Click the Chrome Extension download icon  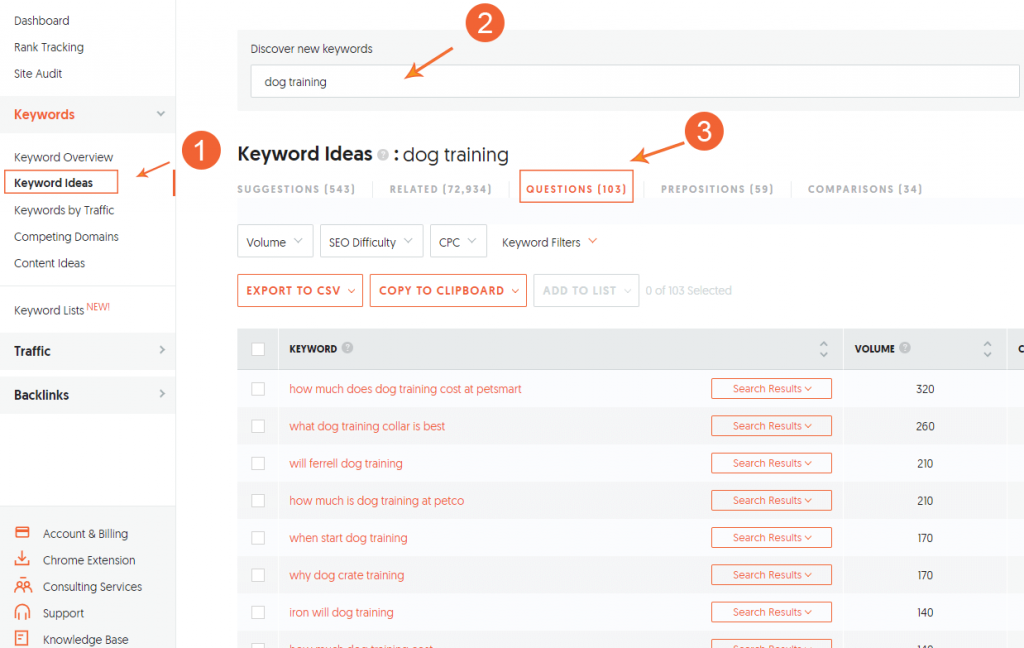point(22,559)
